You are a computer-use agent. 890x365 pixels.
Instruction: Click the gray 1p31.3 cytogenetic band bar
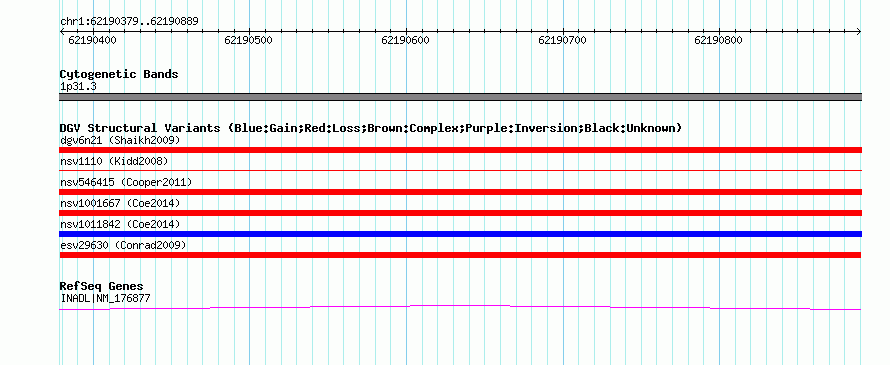coord(460,97)
